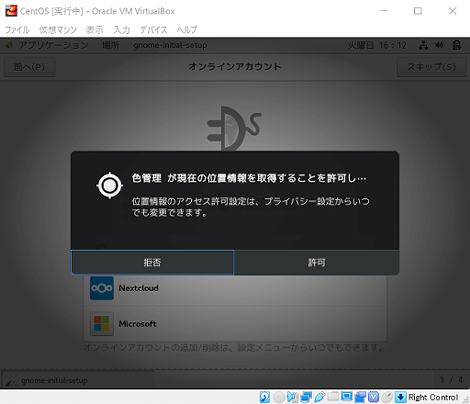This screenshot has height=404, width=470.
Task: Click the スキップ(S) button
Action: pos(431,67)
